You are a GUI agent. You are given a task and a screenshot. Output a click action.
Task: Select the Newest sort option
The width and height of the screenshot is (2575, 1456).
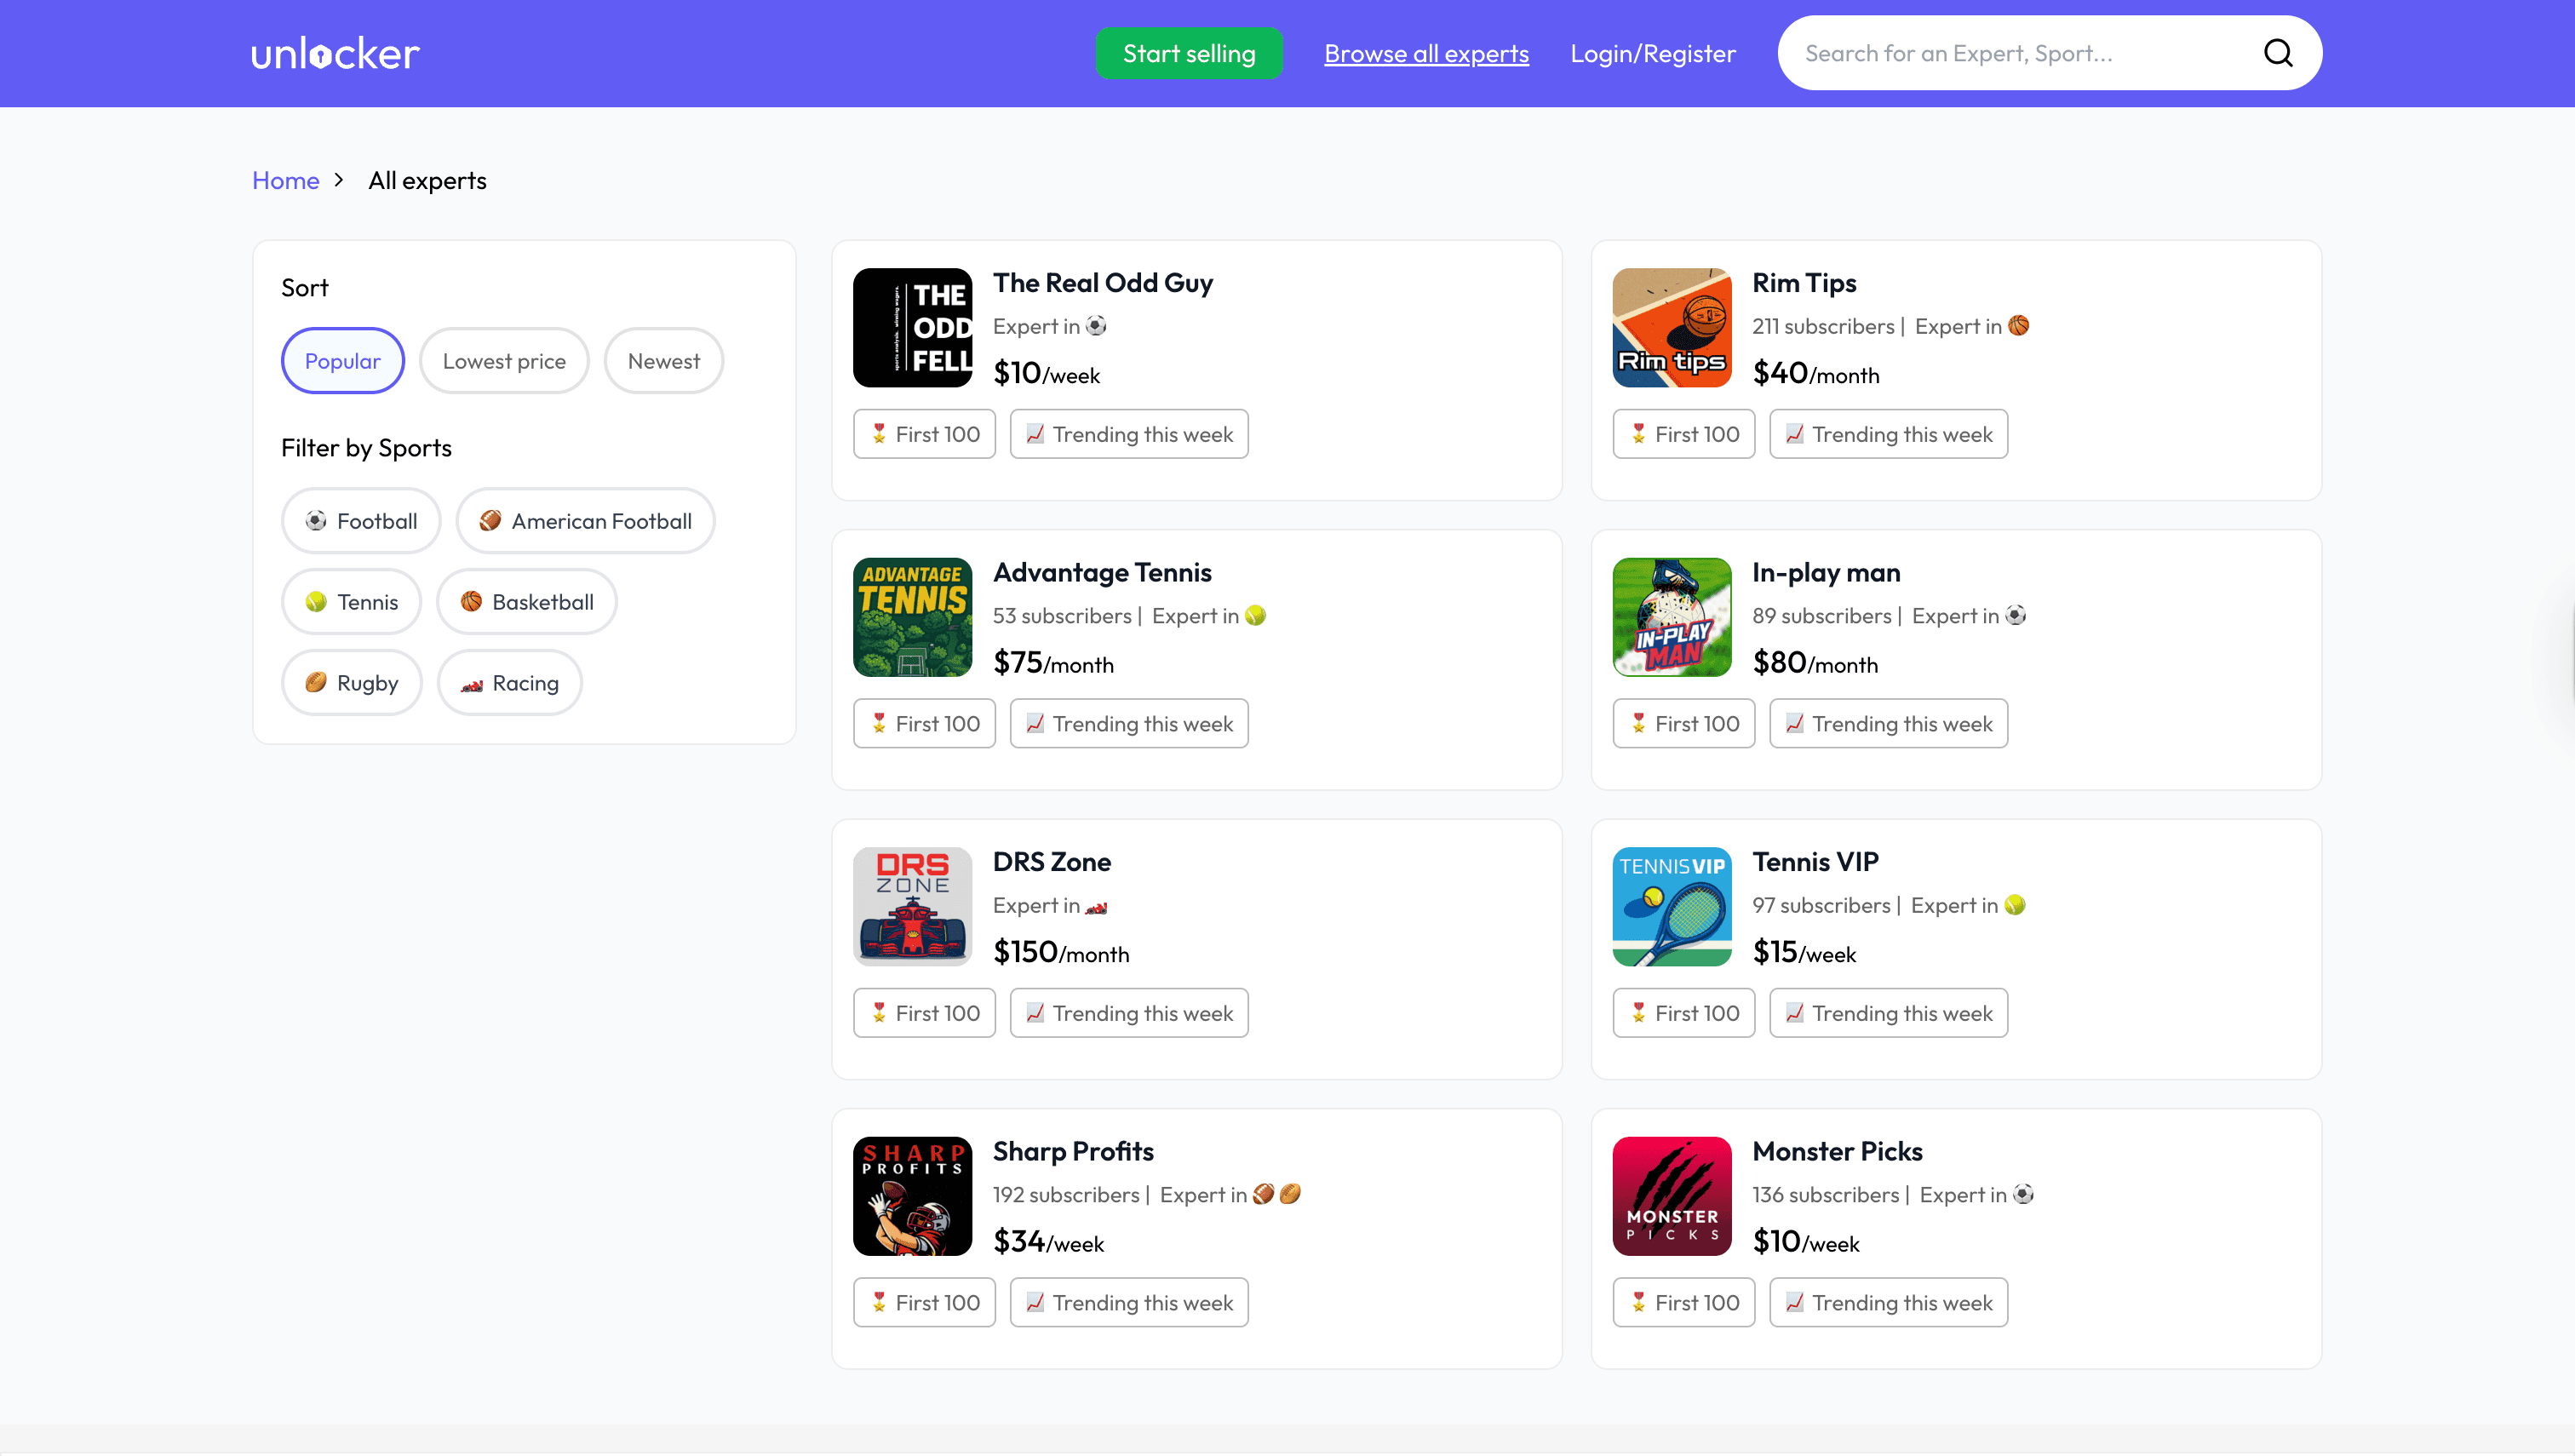point(663,360)
